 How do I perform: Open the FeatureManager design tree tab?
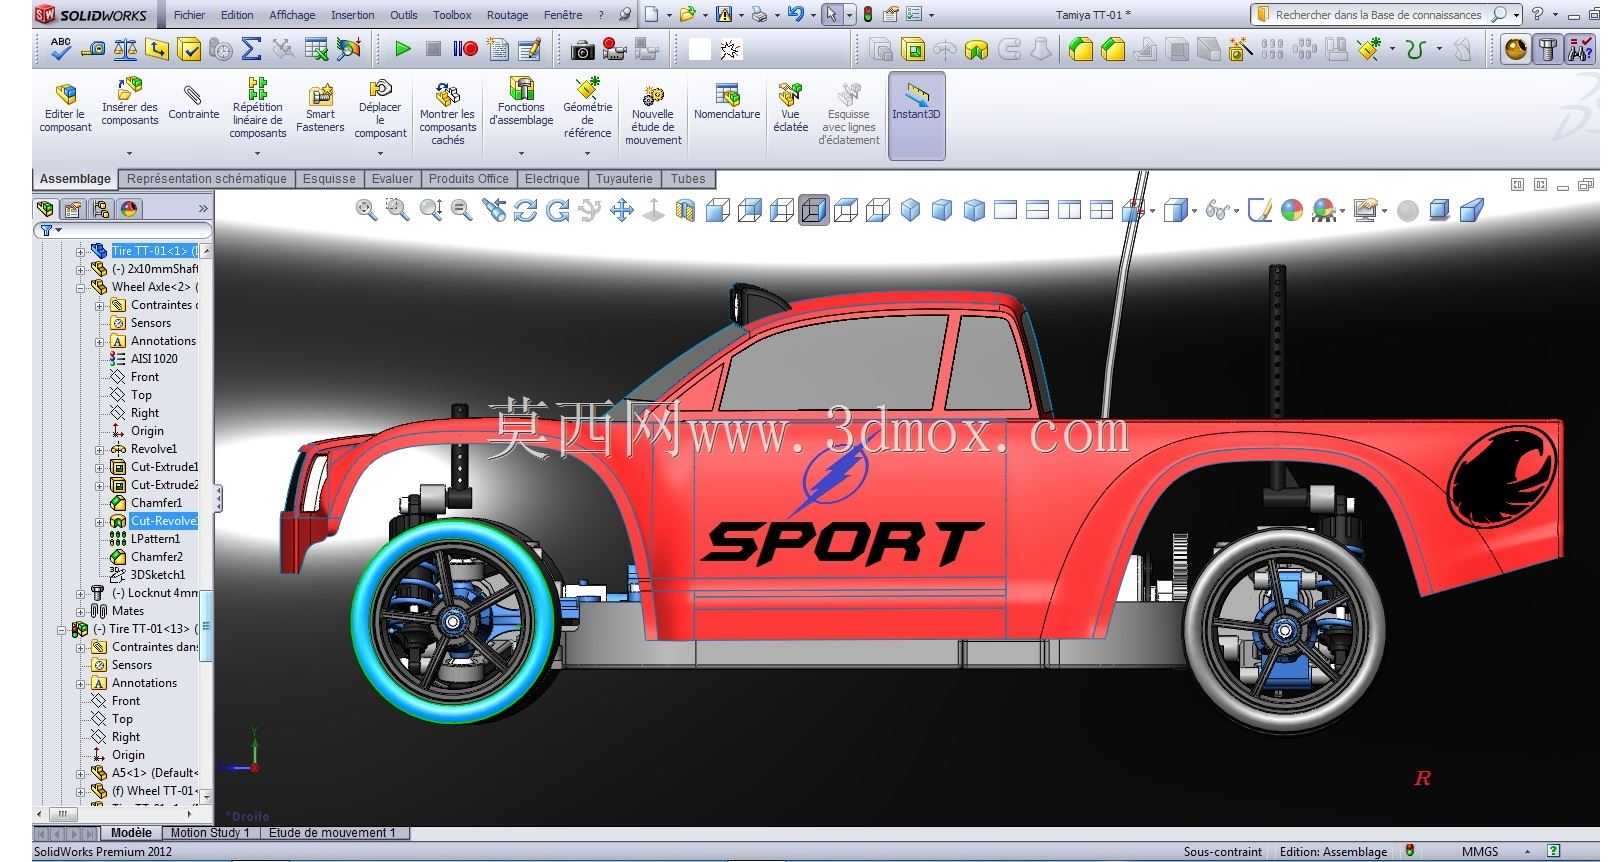(45, 209)
